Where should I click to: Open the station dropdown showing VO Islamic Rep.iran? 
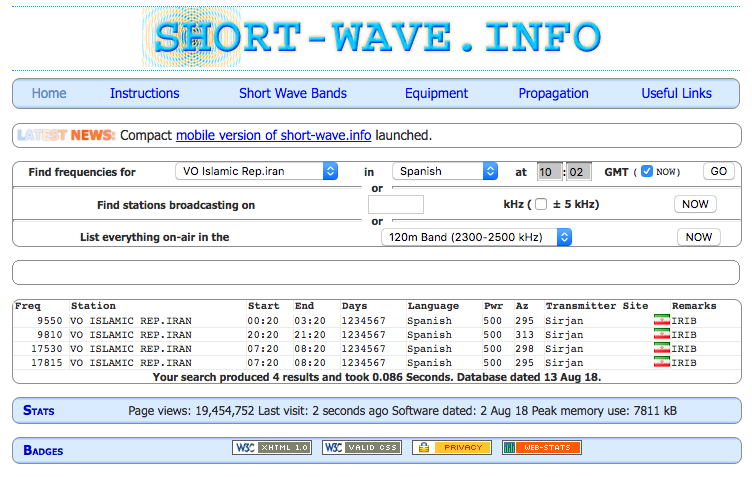point(257,171)
